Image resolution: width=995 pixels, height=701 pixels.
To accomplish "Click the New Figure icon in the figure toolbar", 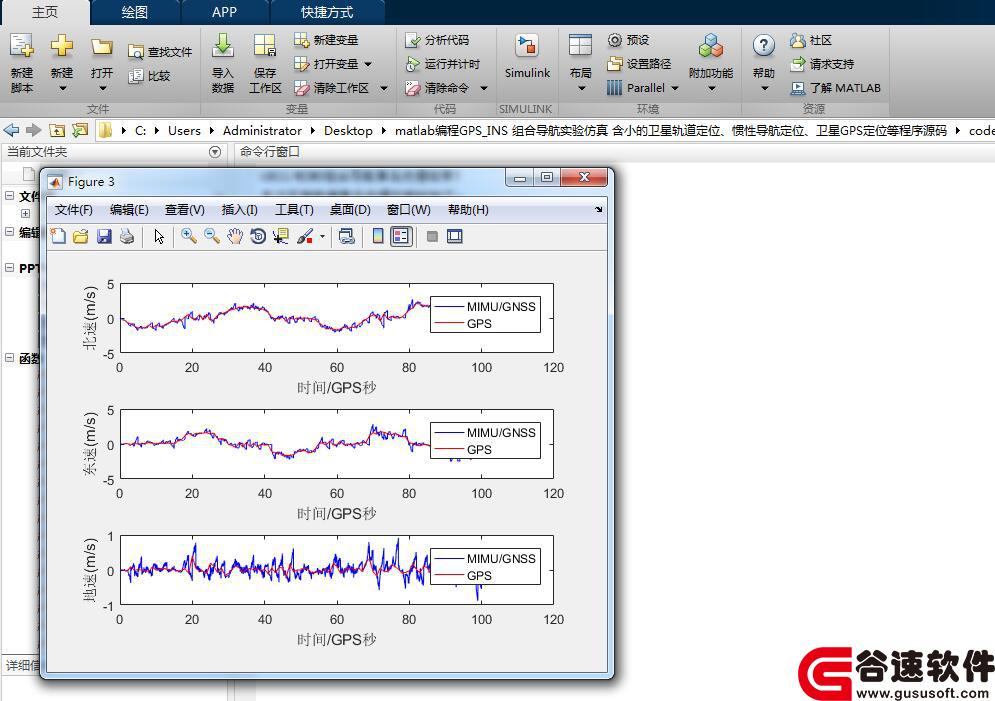I will click(x=58, y=237).
